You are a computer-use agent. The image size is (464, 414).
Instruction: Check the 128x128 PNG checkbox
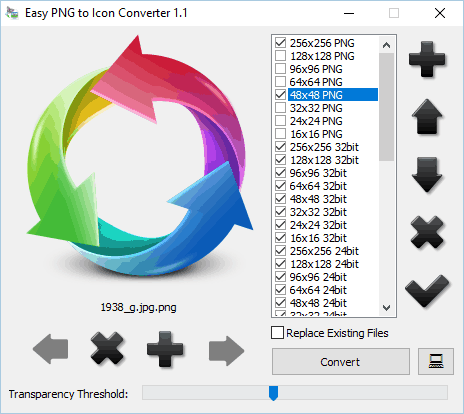281,56
